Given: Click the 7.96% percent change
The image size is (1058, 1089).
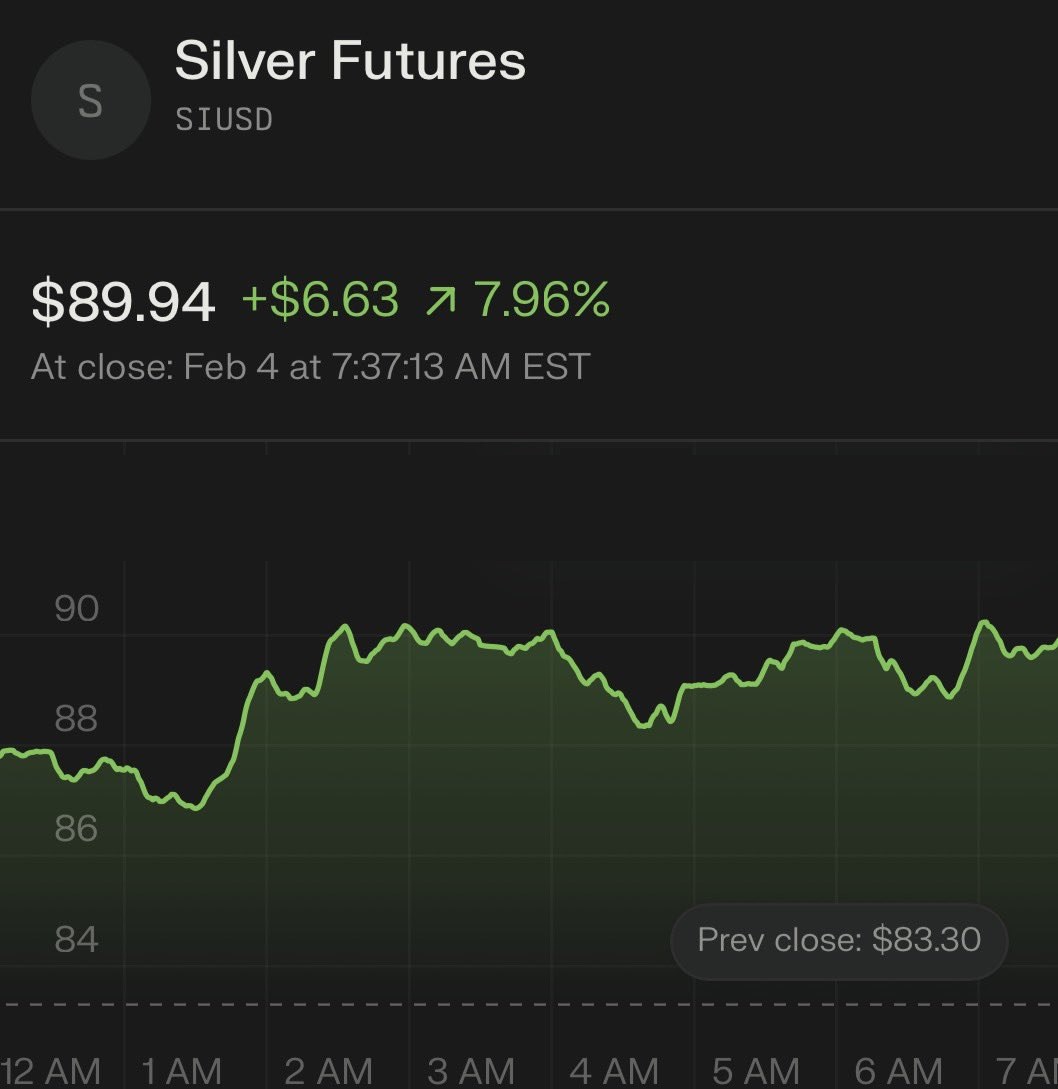Looking at the screenshot, I should (x=541, y=300).
